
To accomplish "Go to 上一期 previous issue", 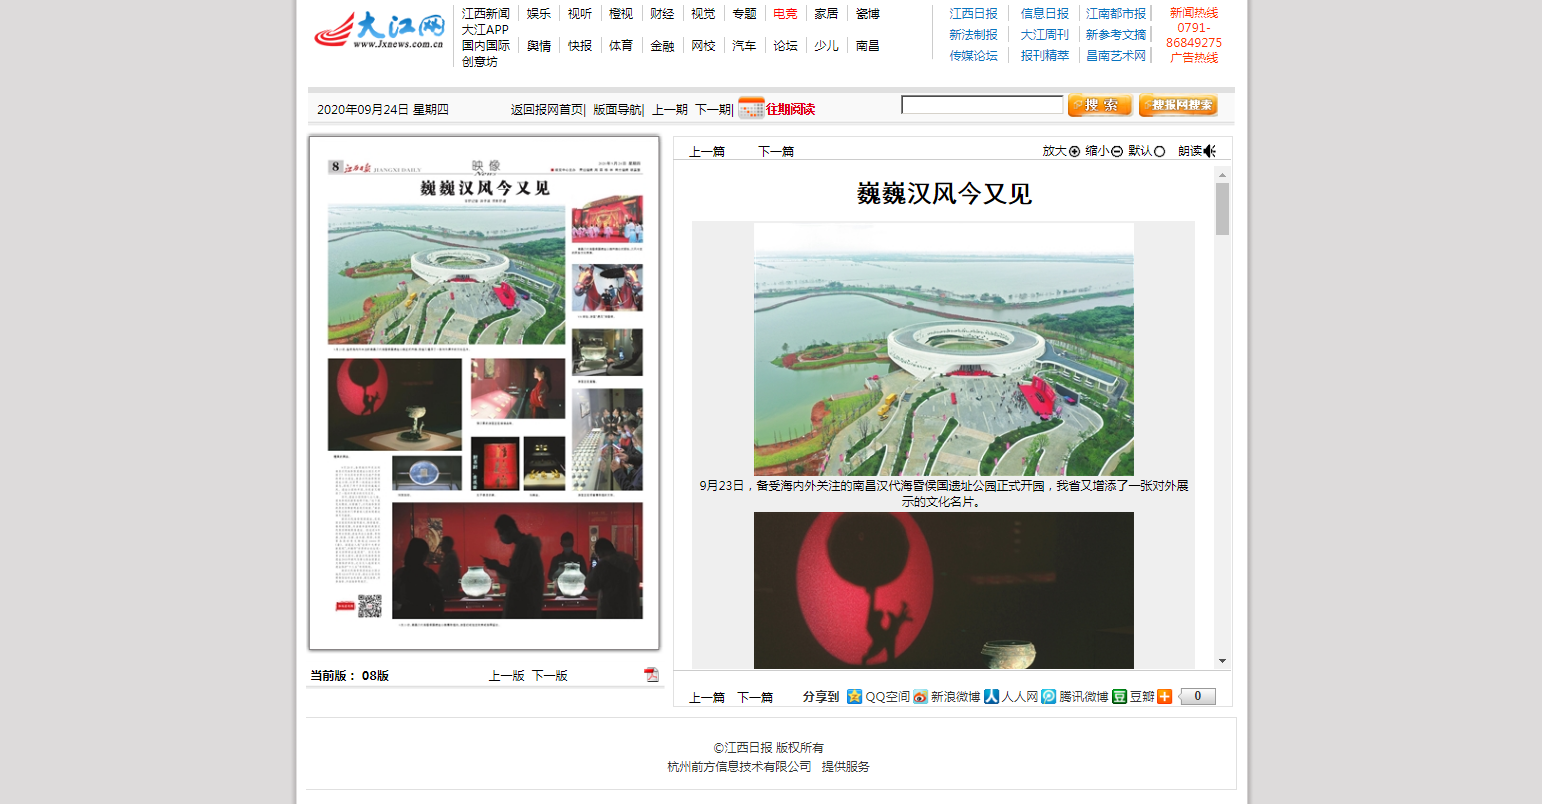I will (670, 110).
